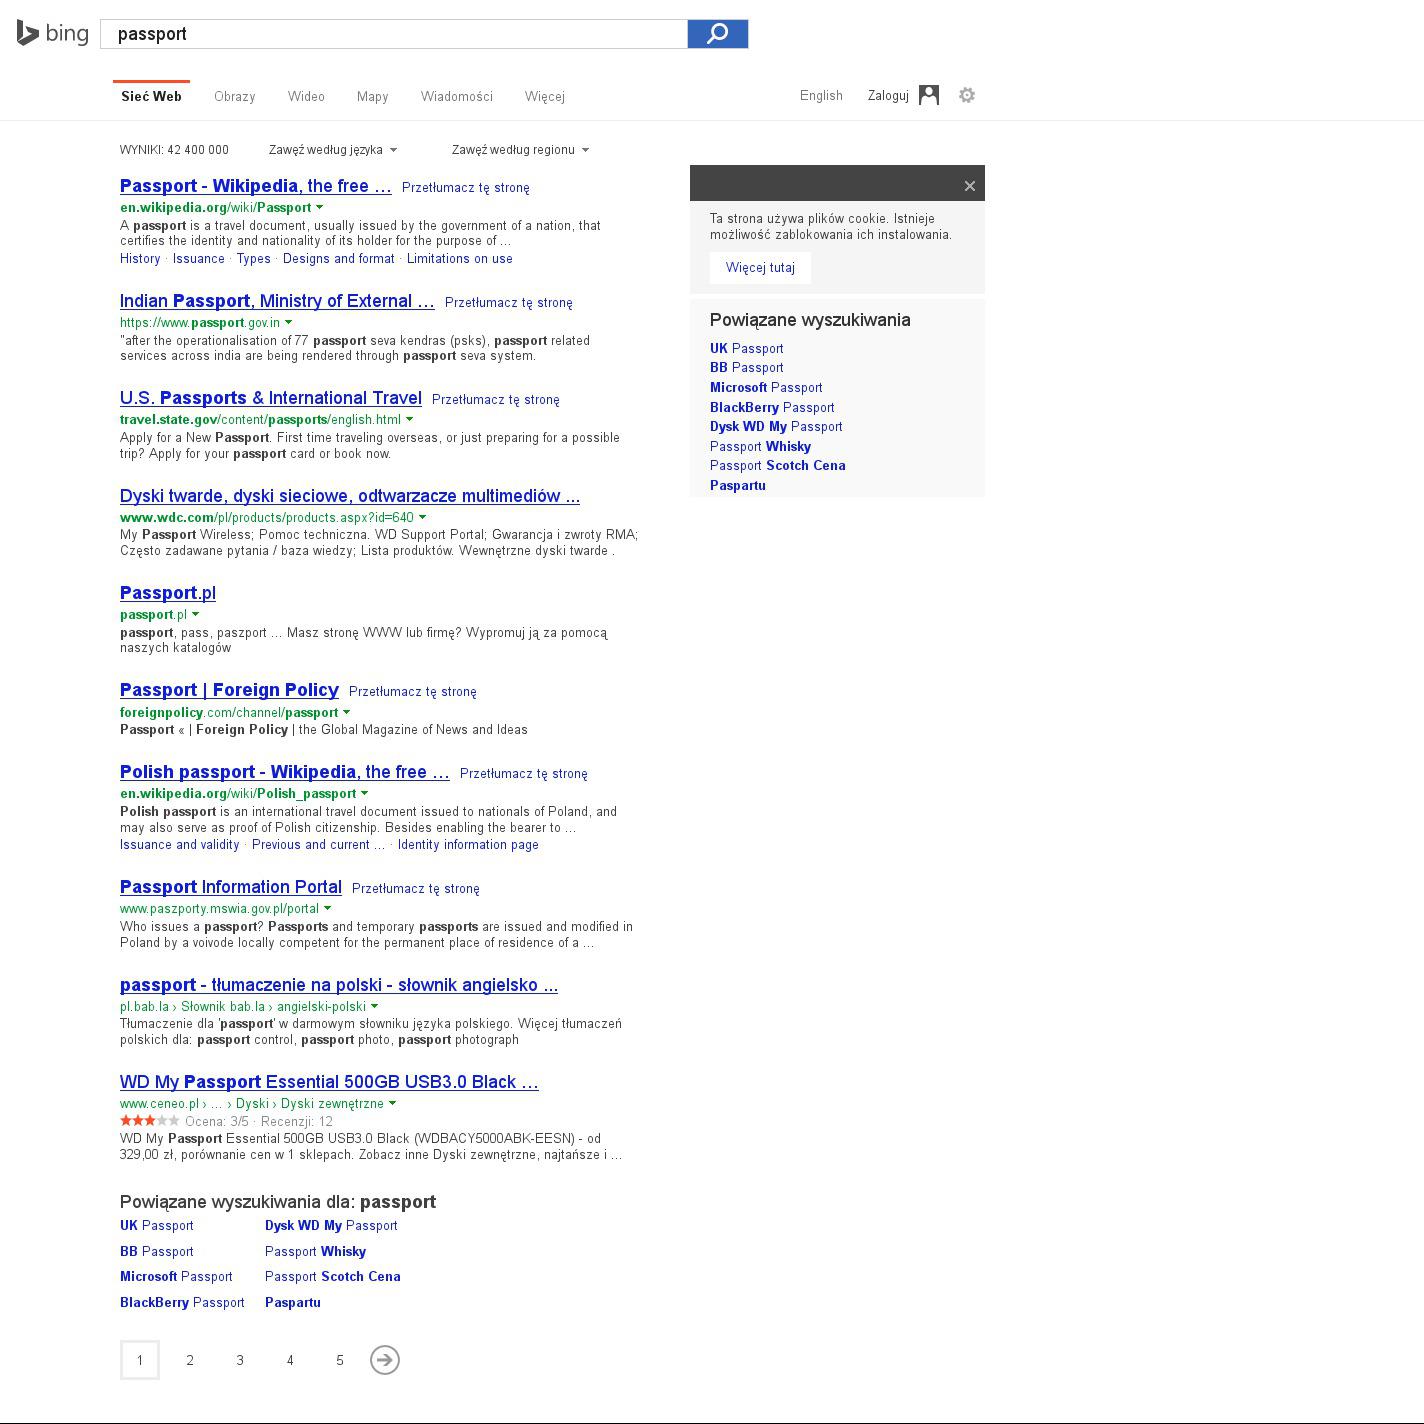Viewport: 1424px width, 1424px height.
Task: Go to next results page arrow
Action: click(x=384, y=1360)
